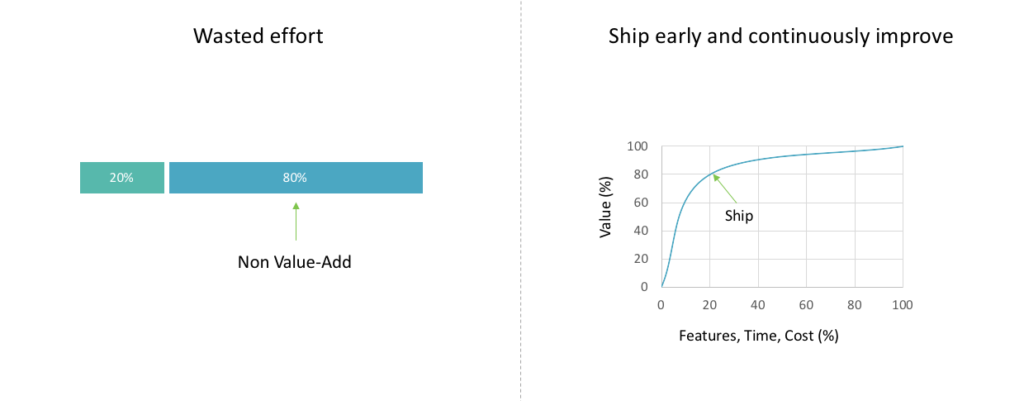Click the blue 80% bar segment
The width and height of the screenshot is (1024, 401).
[296, 178]
